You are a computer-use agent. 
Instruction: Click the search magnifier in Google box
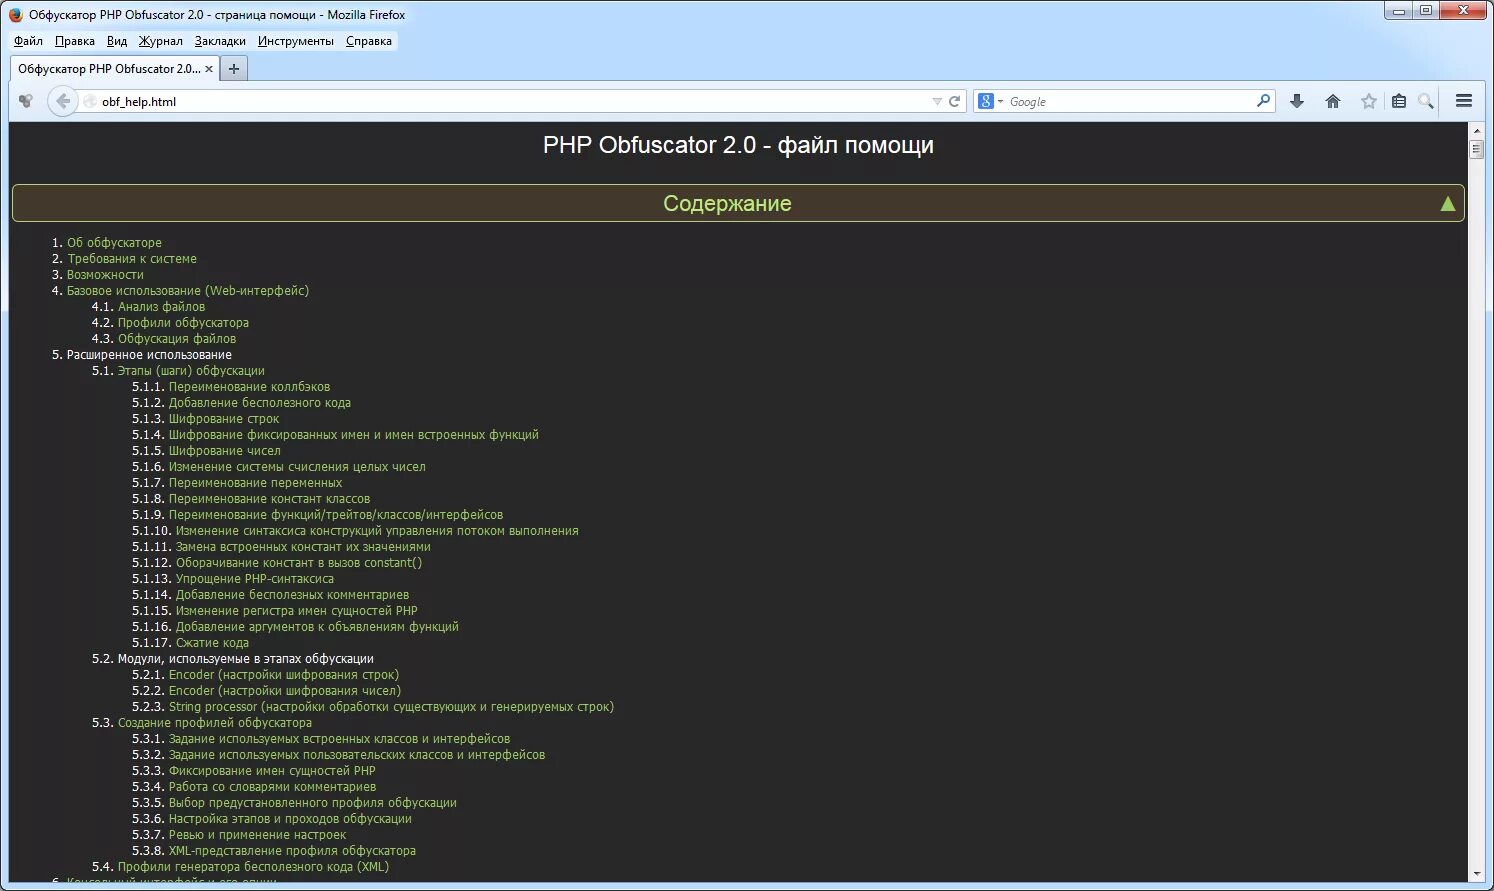pyautogui.click(x=1263, y=101)
